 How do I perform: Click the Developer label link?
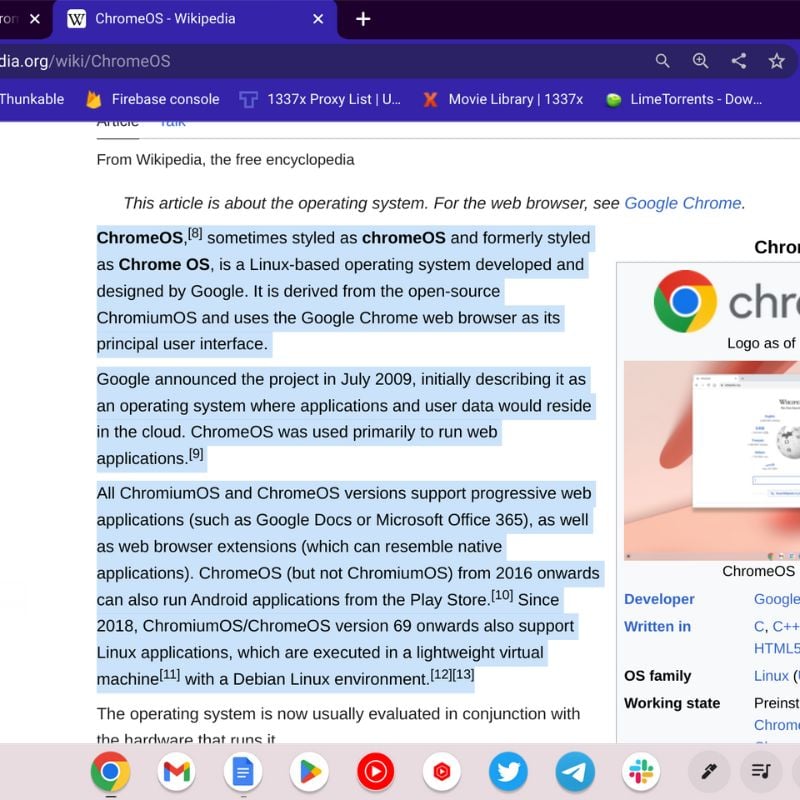click(659, 599)
